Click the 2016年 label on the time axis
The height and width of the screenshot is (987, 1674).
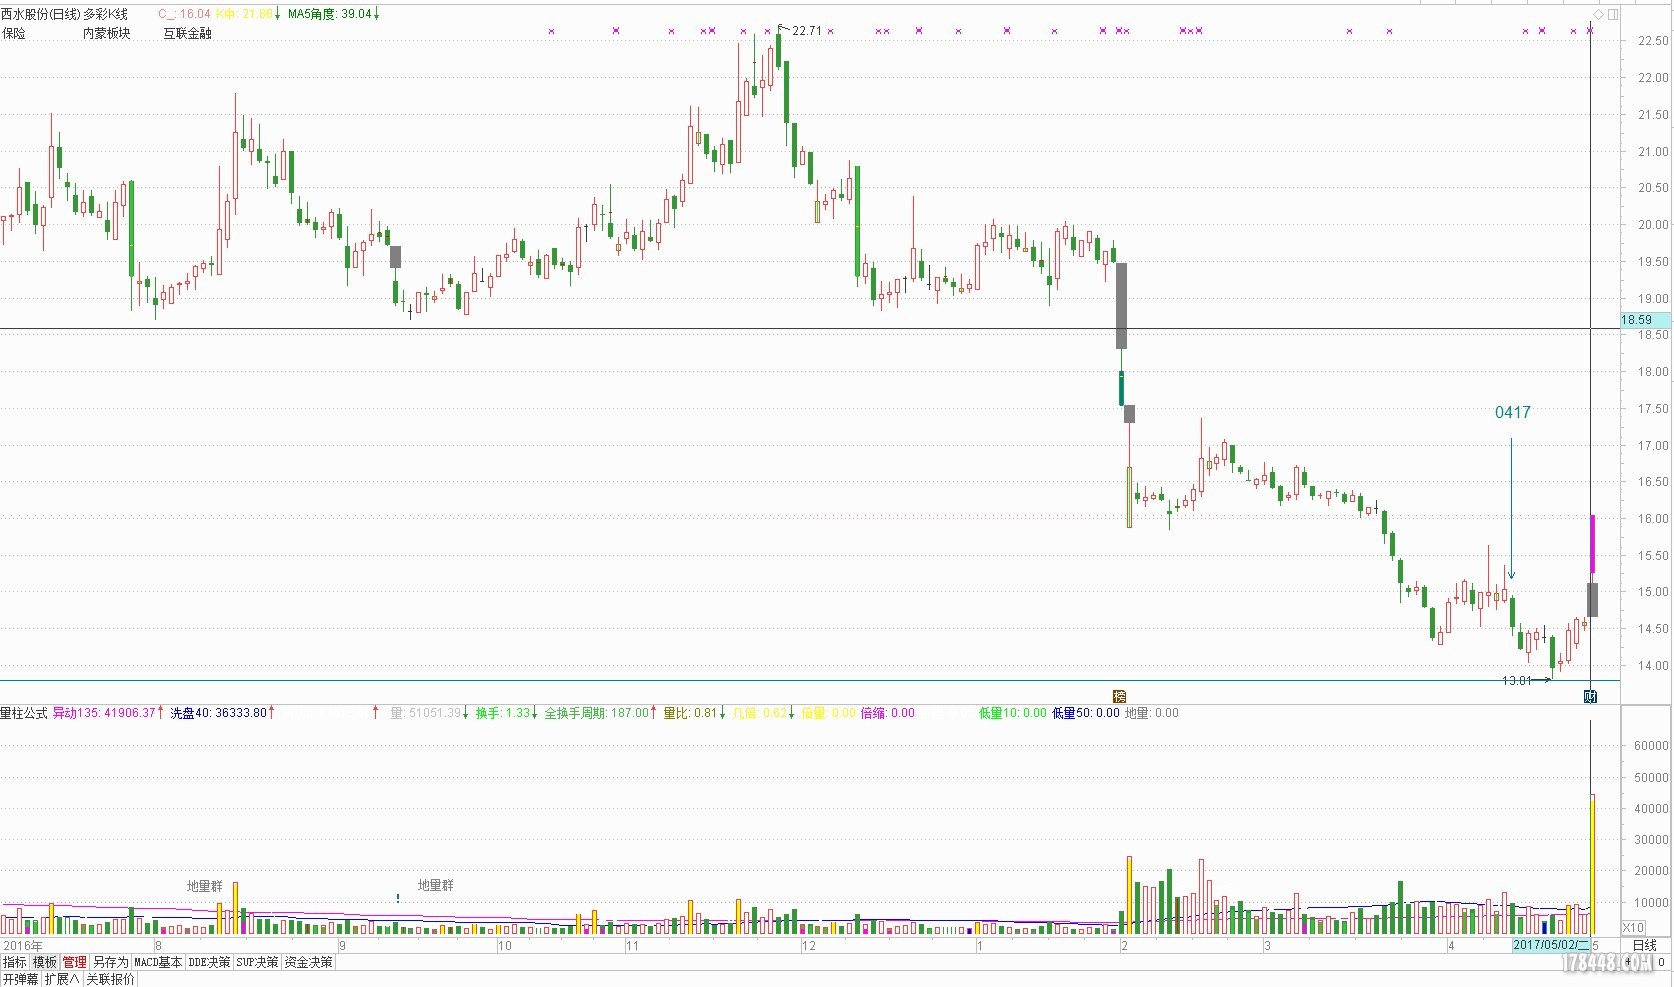(22, 945)
